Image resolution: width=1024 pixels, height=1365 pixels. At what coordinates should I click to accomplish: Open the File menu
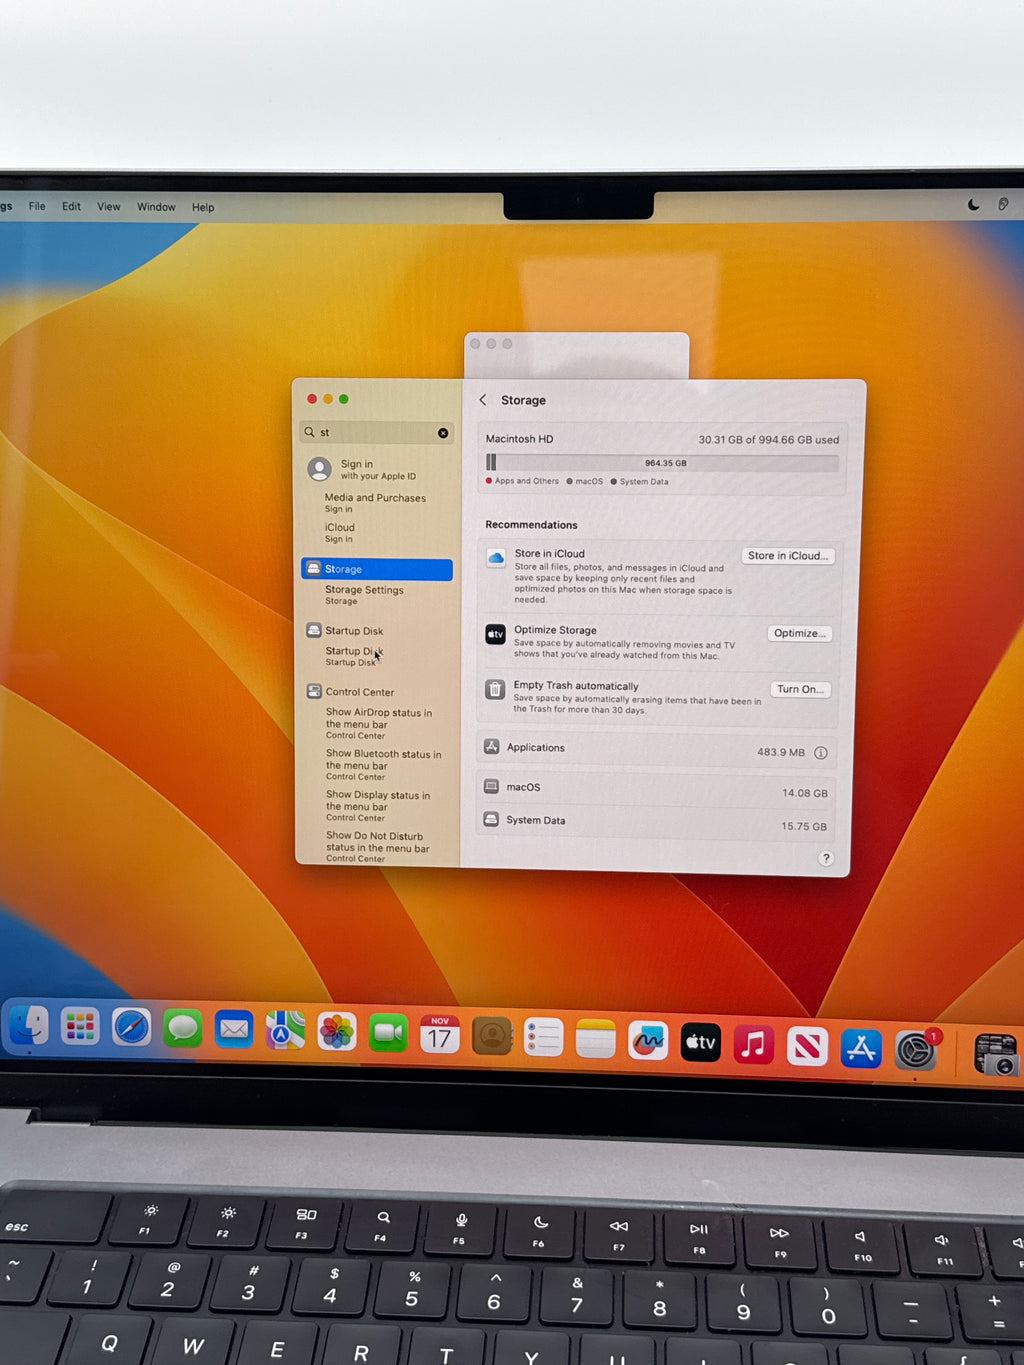click(x=37, y=206)
